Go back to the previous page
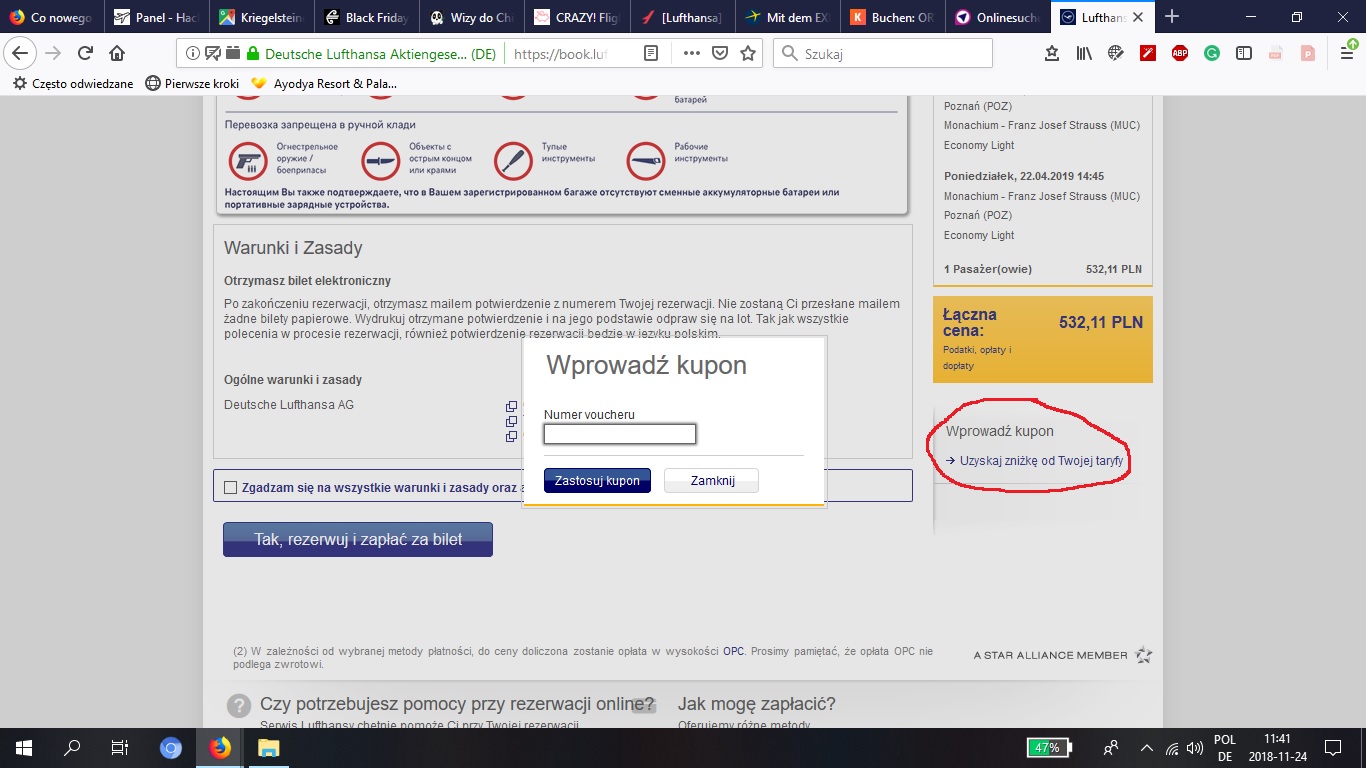 21,54
